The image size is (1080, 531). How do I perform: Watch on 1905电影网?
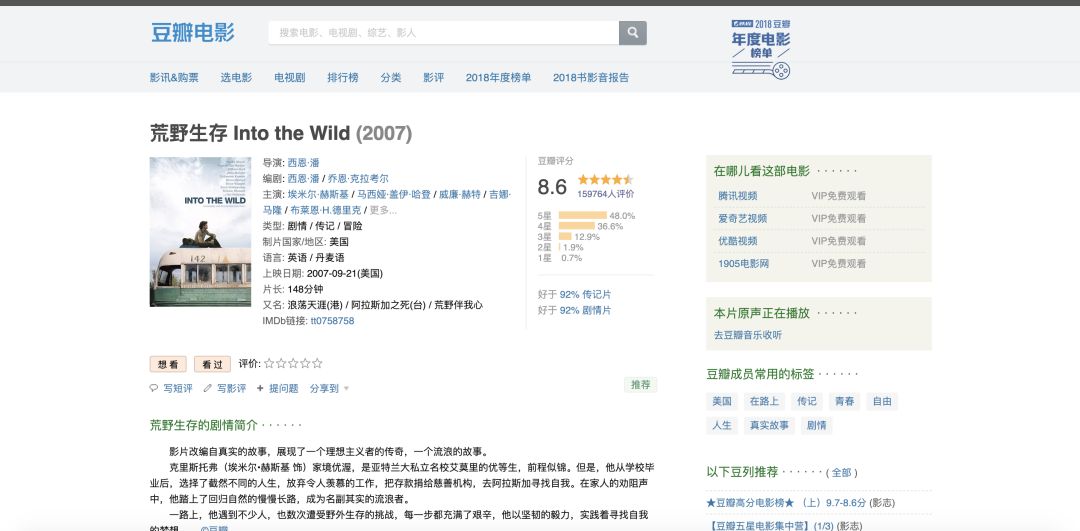(x=743, y=264)
